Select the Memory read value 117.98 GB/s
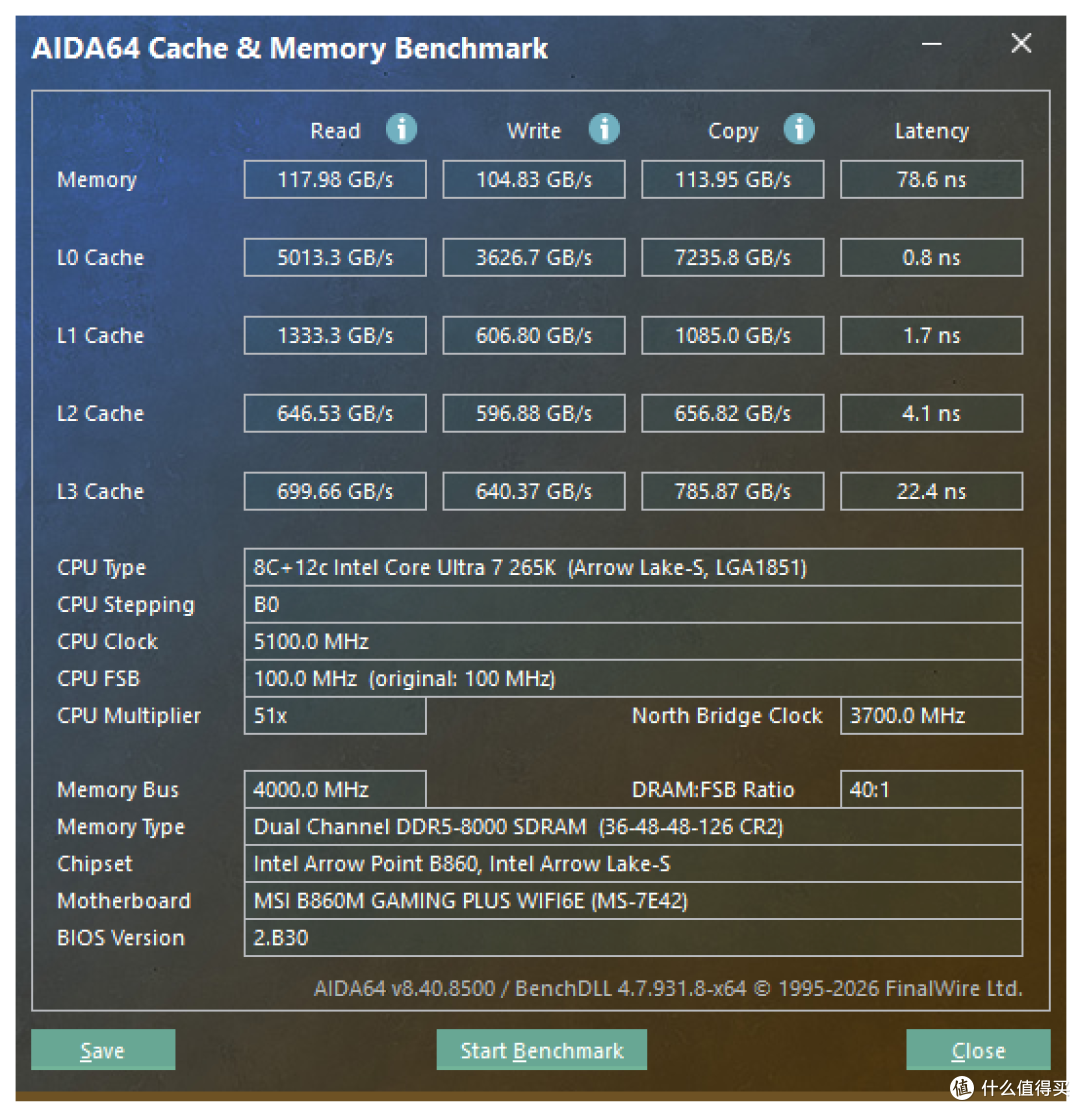 (x=335, y=179)
